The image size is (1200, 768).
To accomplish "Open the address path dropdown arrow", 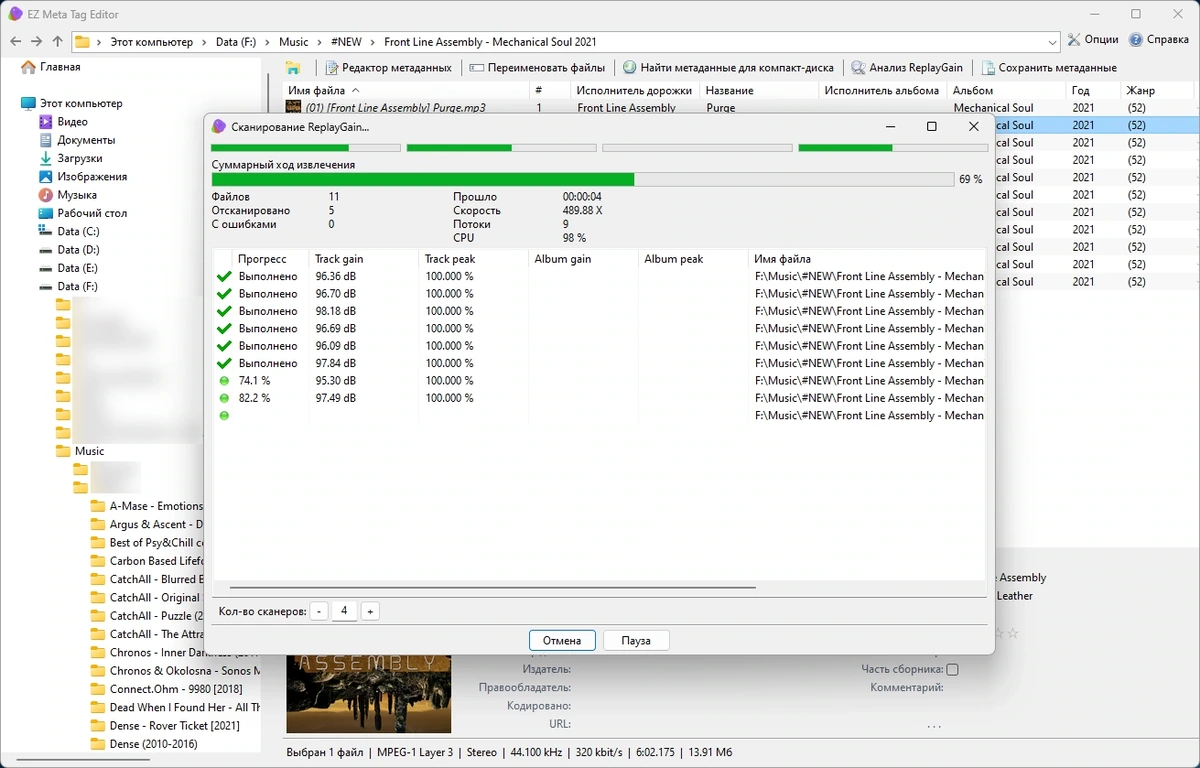I will tap(1052, 42).
